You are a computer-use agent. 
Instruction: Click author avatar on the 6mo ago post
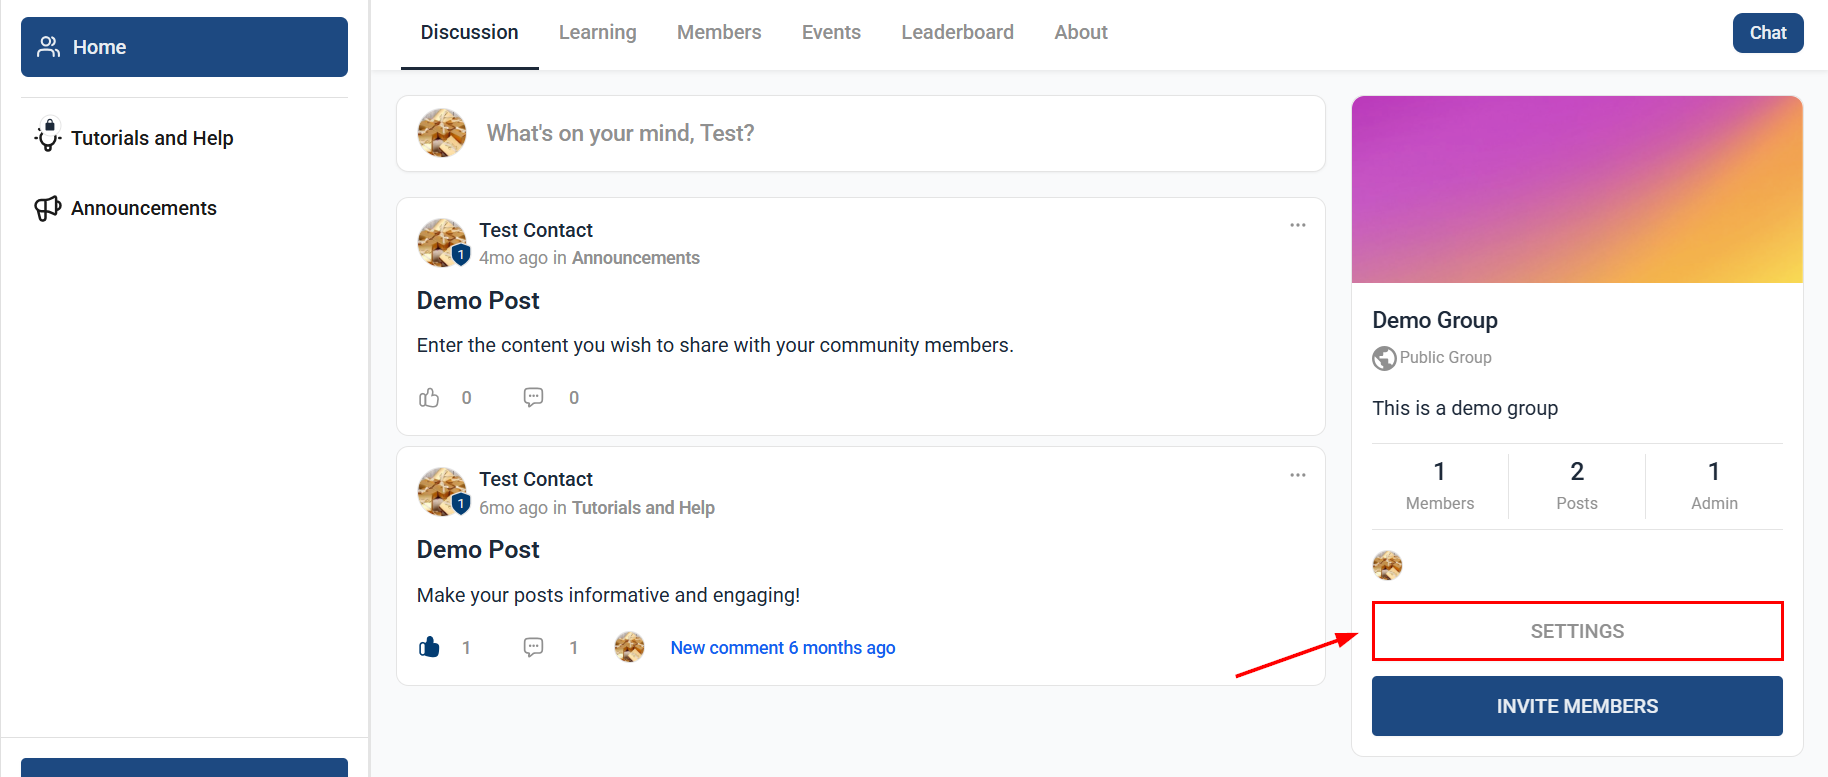point(442,492)
